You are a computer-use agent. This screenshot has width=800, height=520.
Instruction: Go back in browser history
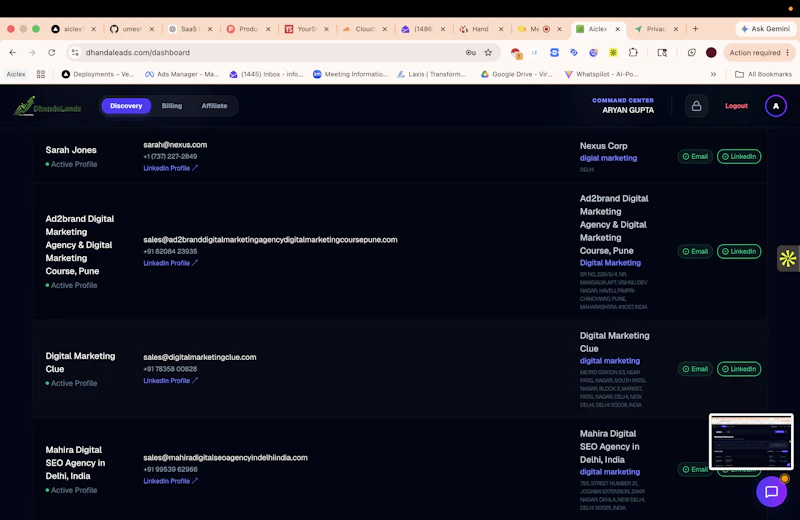[13, 53]
